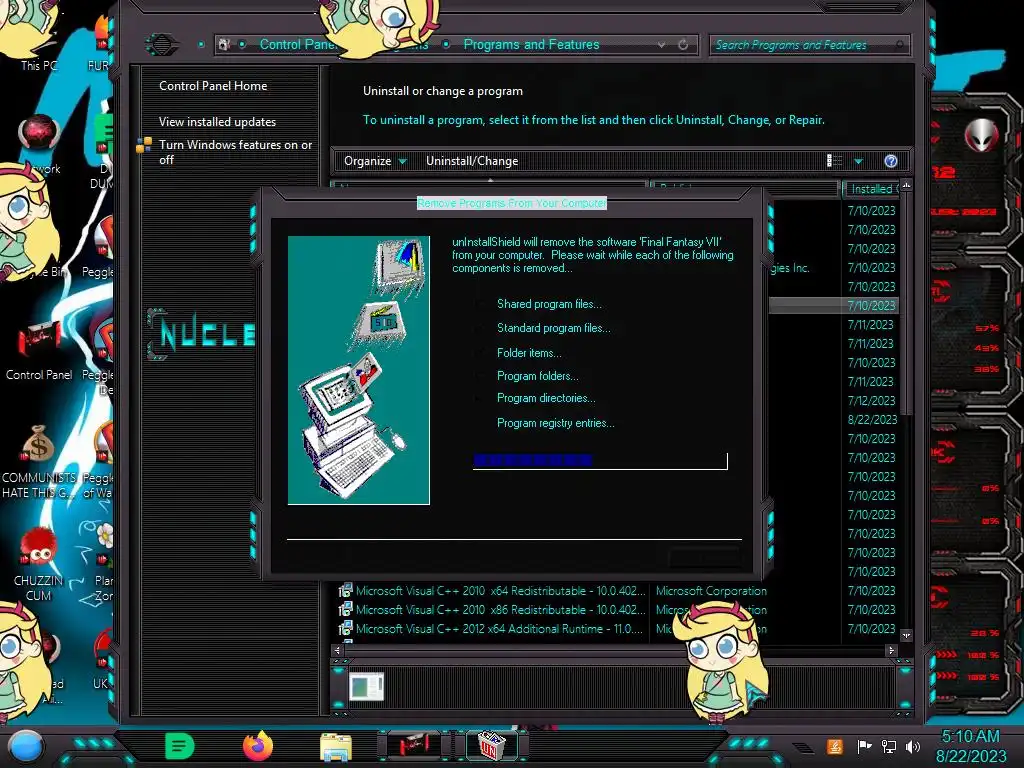The image size is (1024, 768).
Task: Click the Shared program files item
Action: (x=549, y=304)
